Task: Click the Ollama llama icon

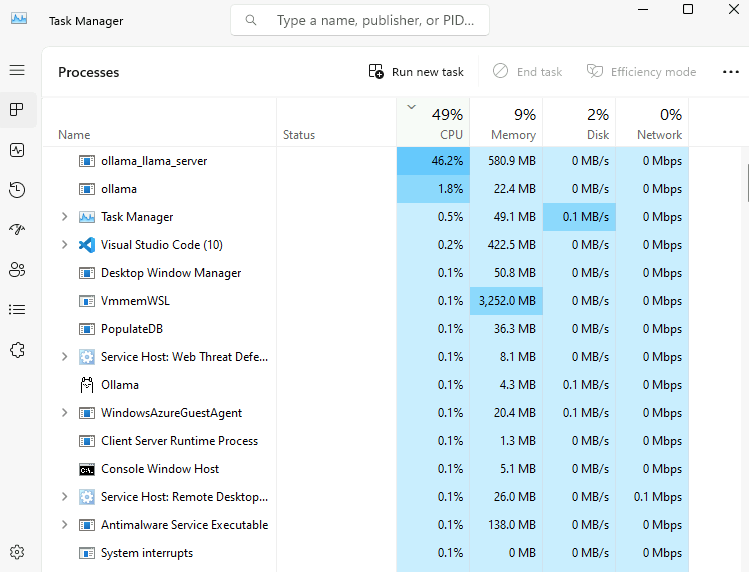Action: coord(87,385)
